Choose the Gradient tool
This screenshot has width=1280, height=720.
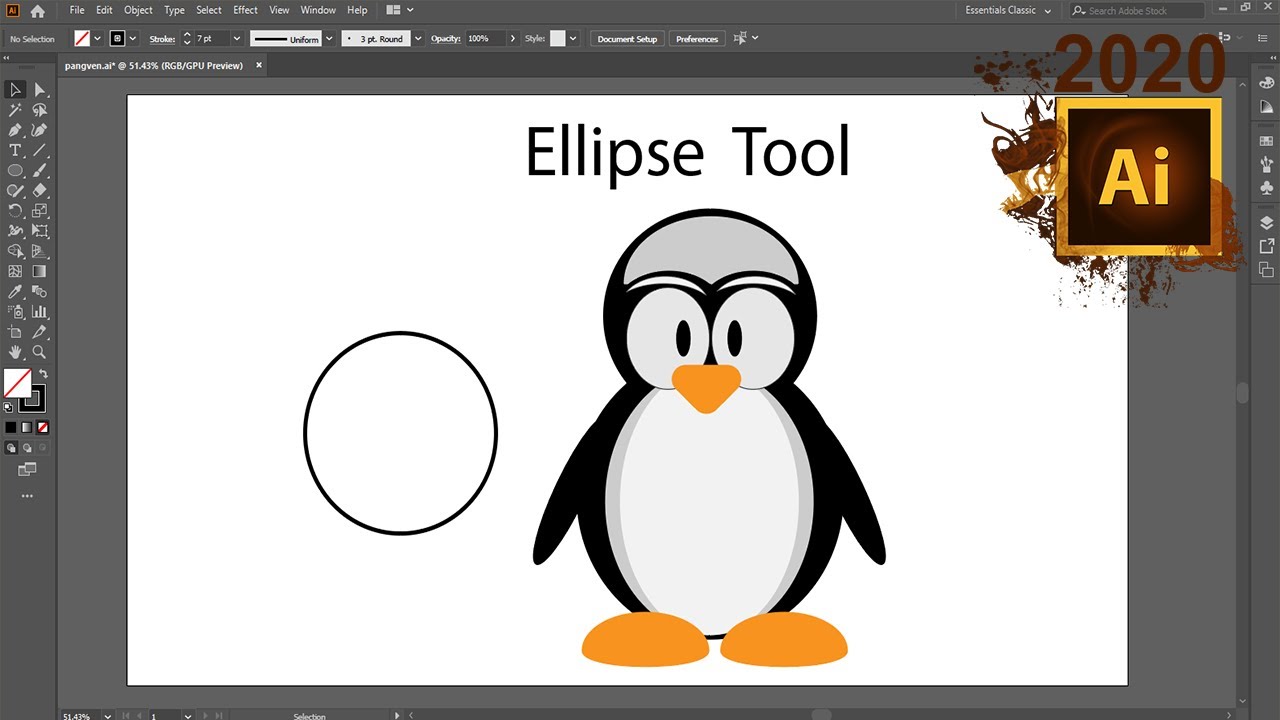pyautogui.click(x=40, y=271)
